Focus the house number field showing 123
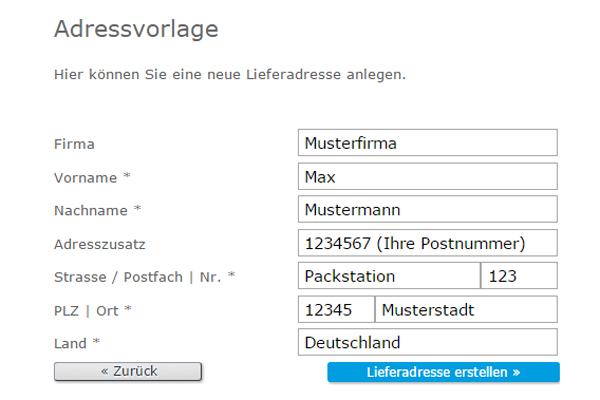This screenshot has height=400, width=600. (x=519, y=276)
